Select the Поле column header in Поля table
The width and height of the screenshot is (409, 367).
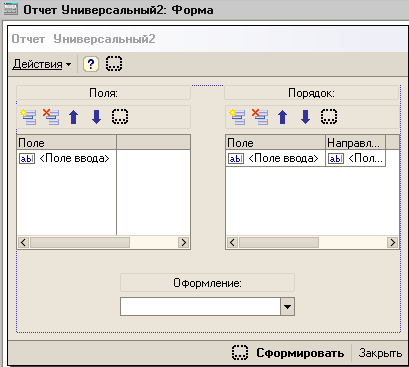(x=67, y=143)
